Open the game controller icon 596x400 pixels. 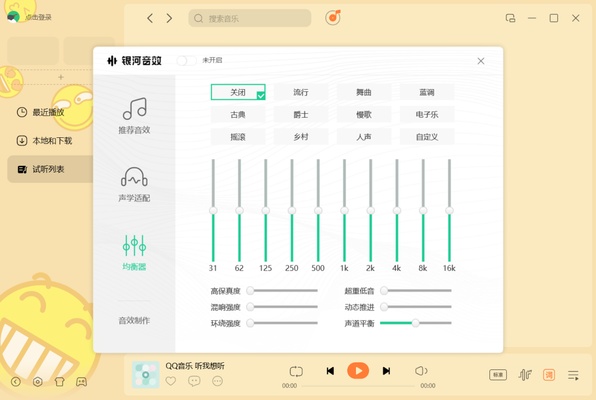81,382
